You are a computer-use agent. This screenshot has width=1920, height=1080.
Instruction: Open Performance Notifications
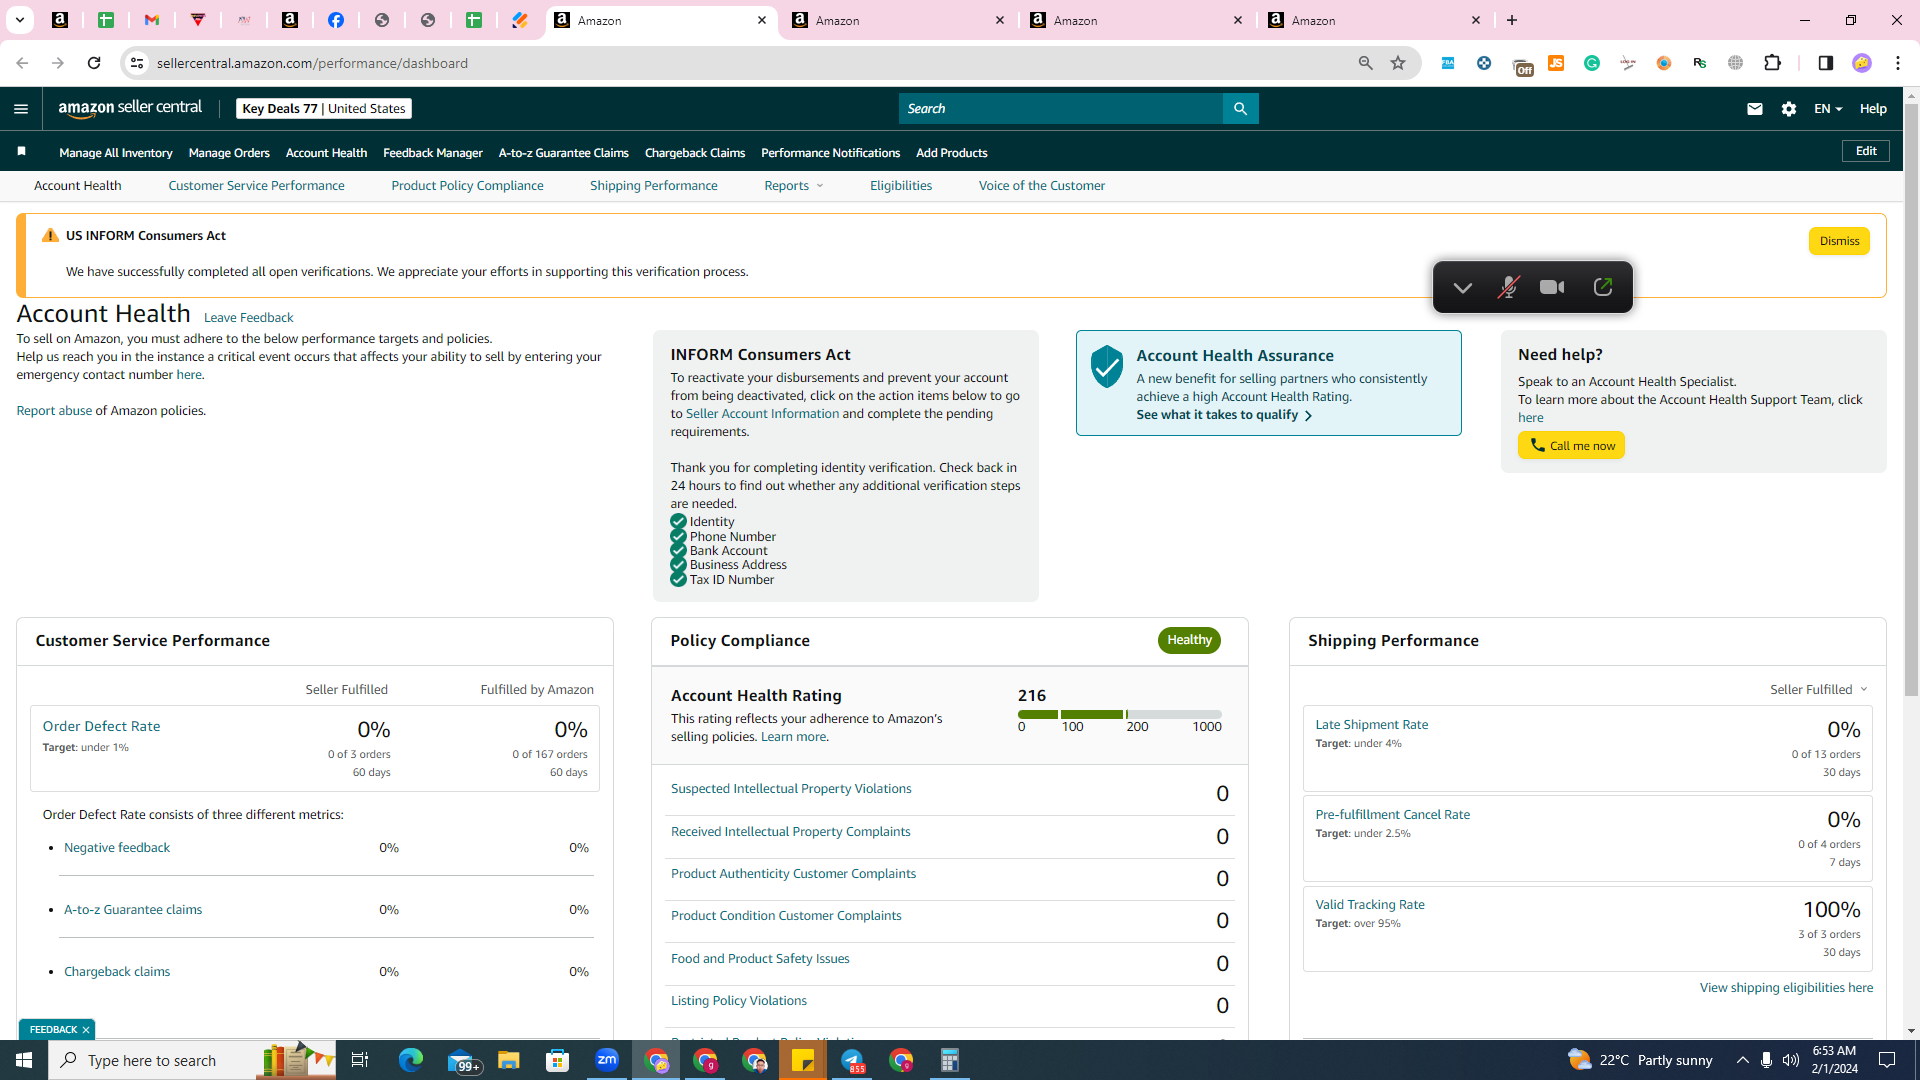(831, 153)
